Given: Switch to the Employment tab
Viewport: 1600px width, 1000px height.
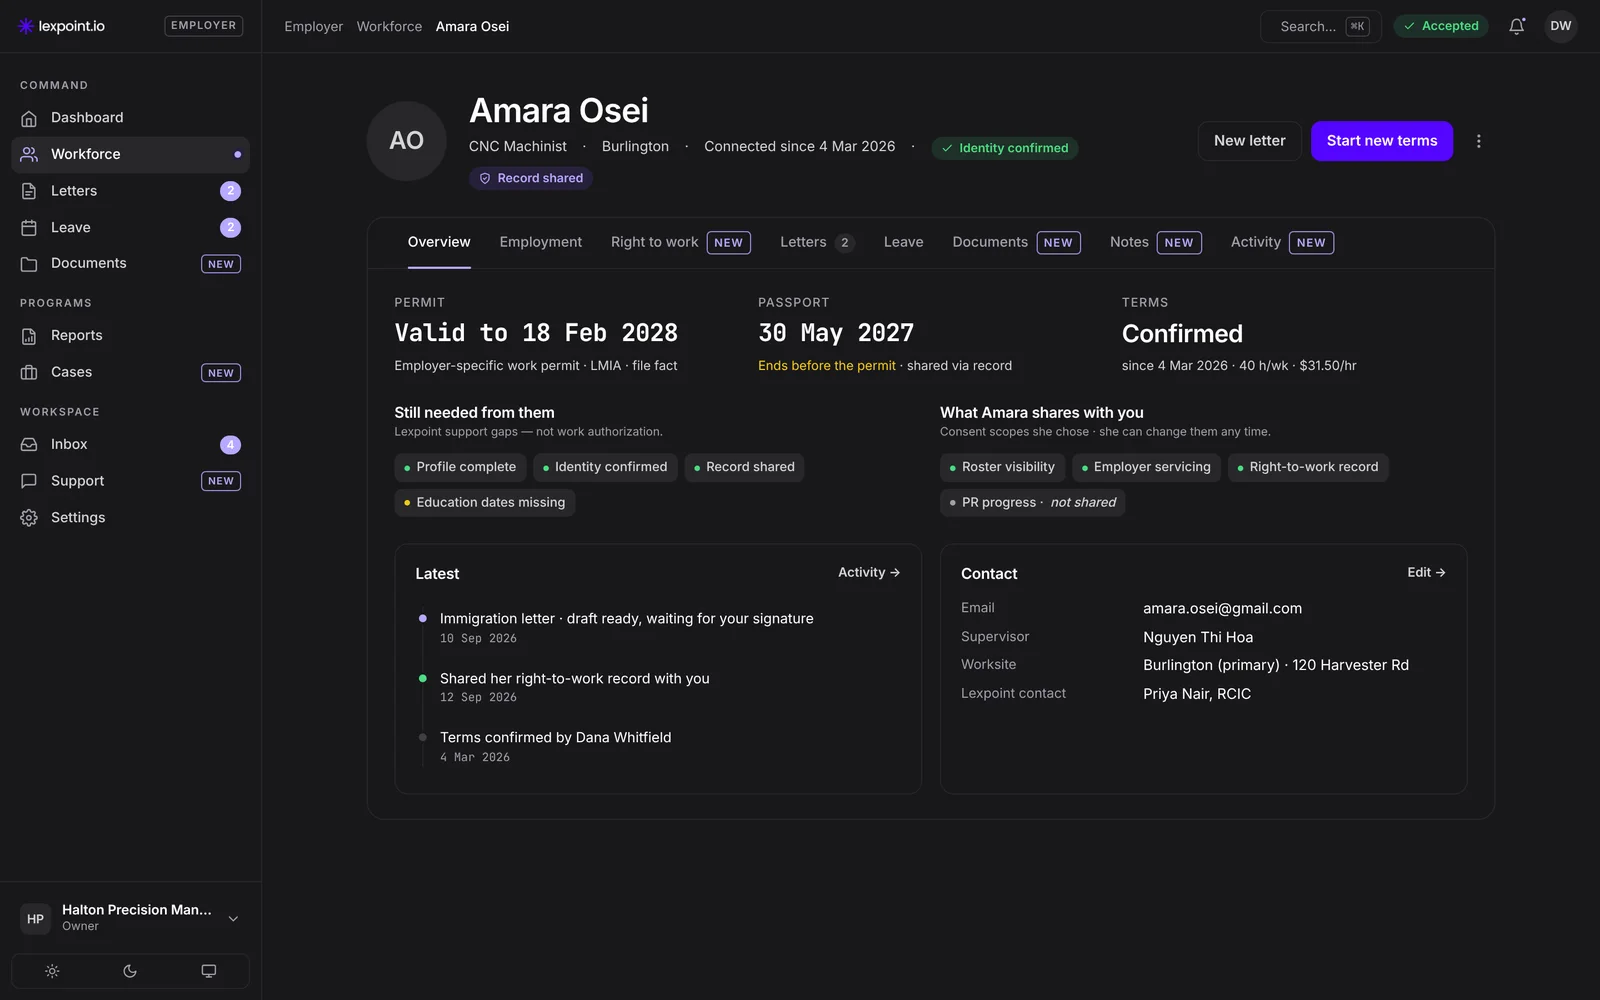Looking at the screenshot, I should 541,242.
